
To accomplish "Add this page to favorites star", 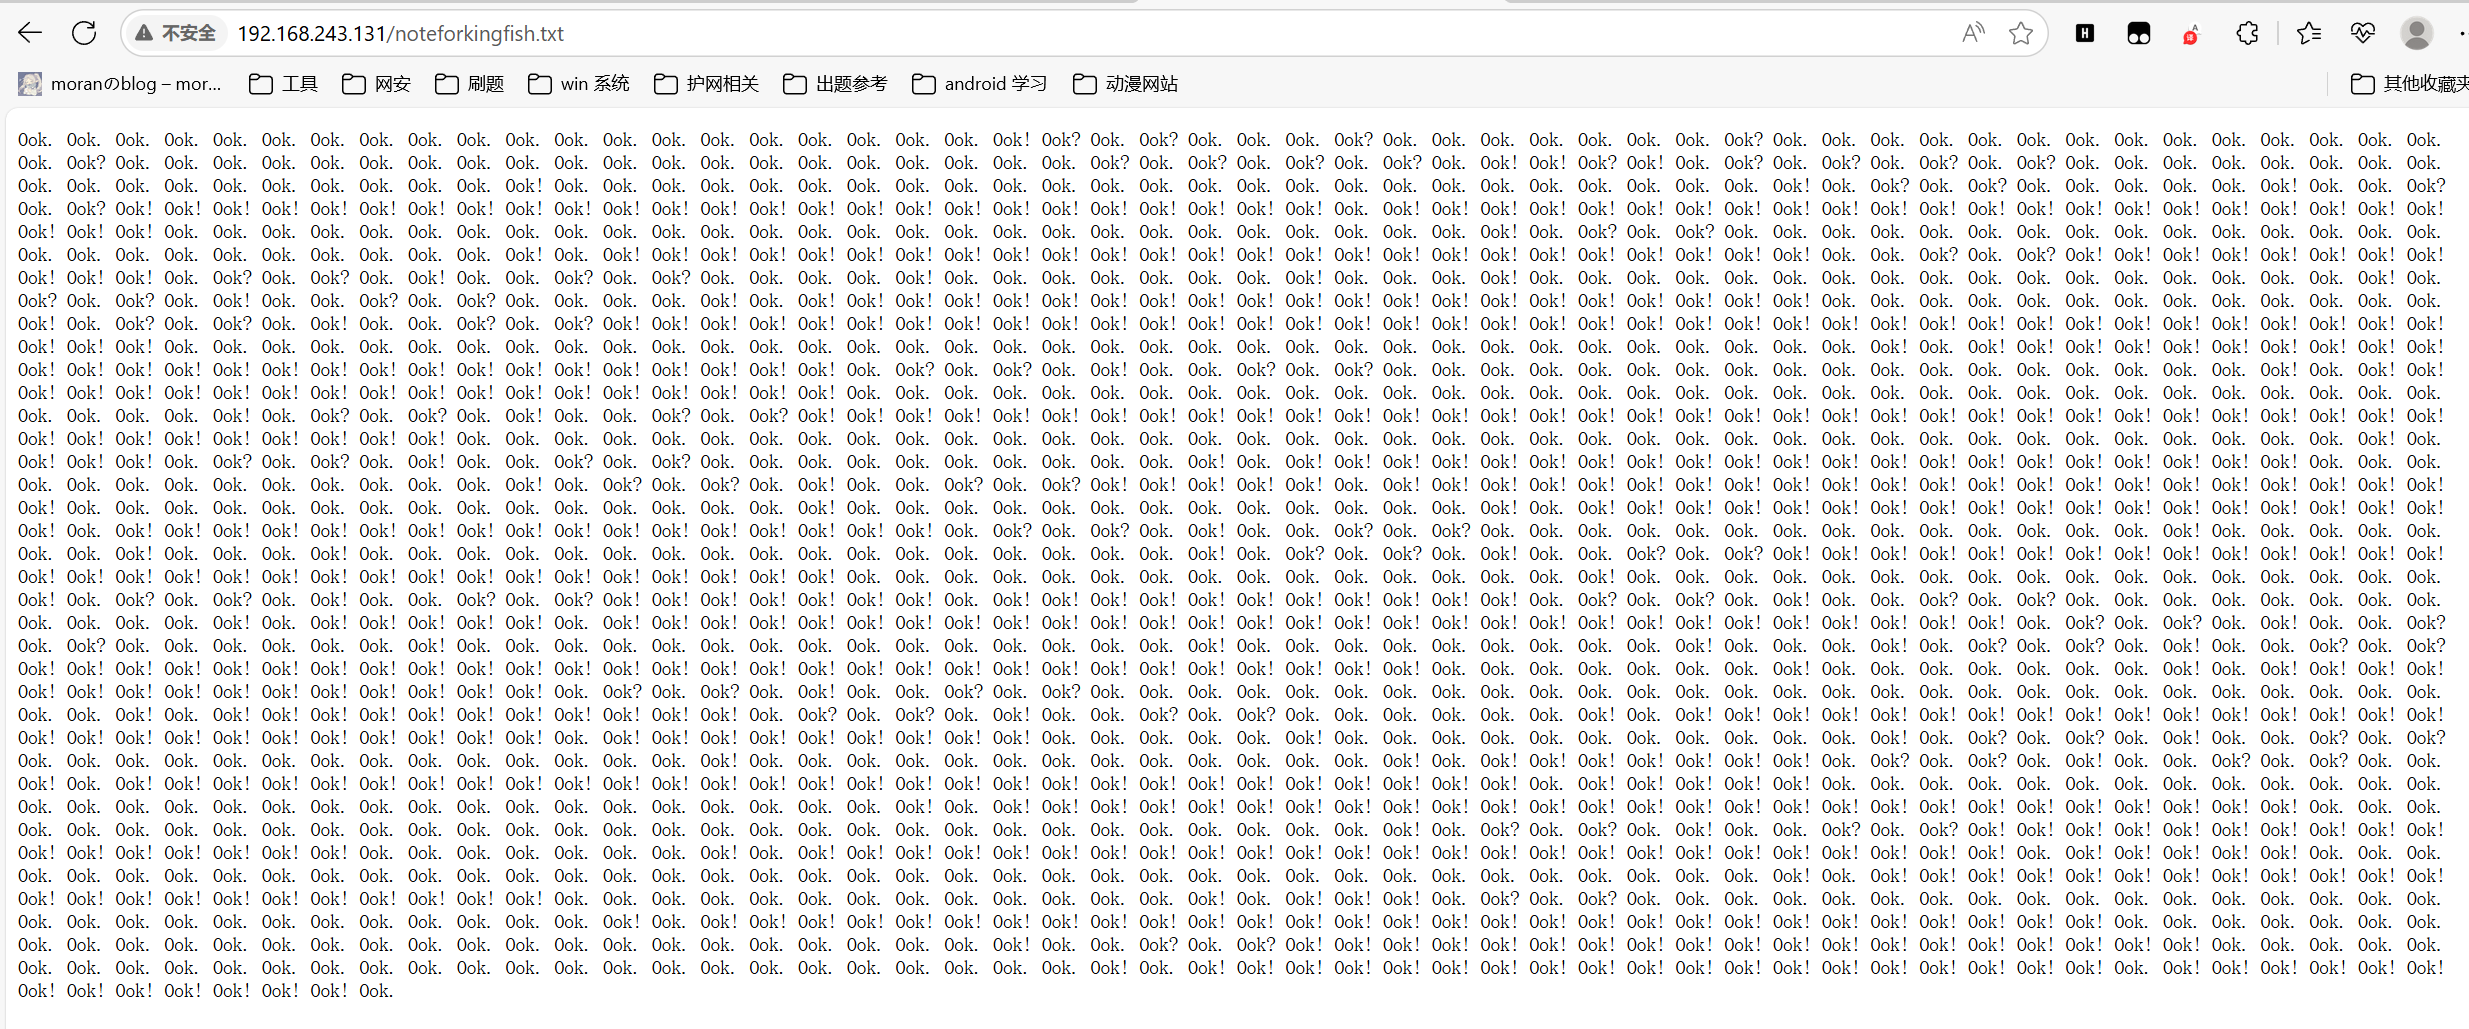I will [2021, 33].
